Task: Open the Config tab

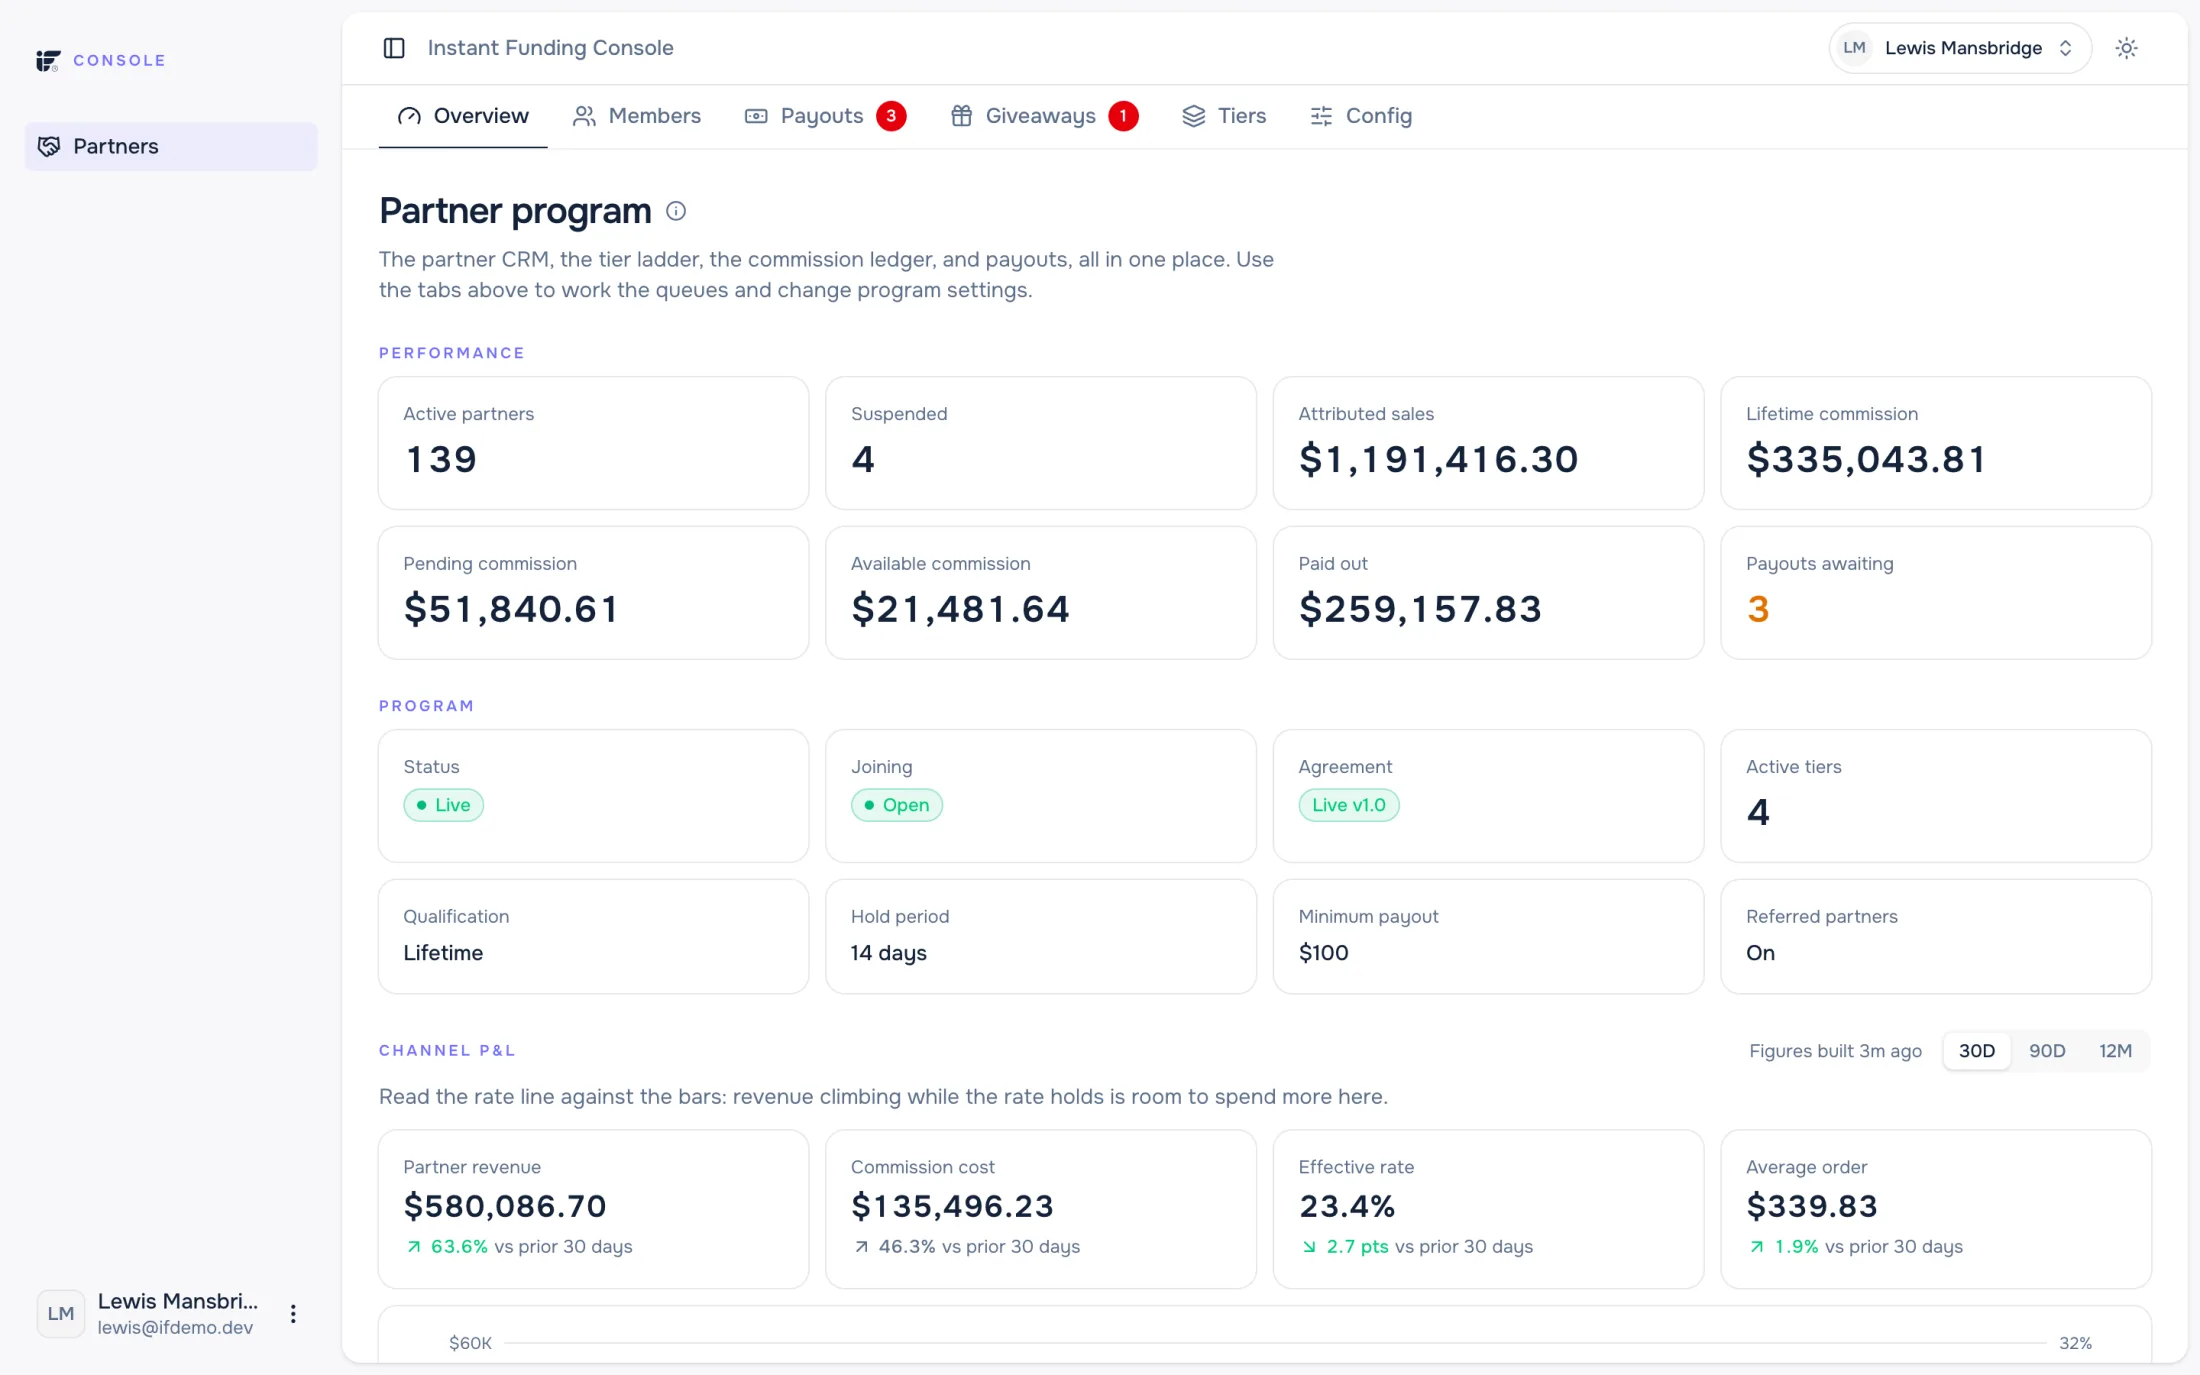Action: tap(1361, 116)
